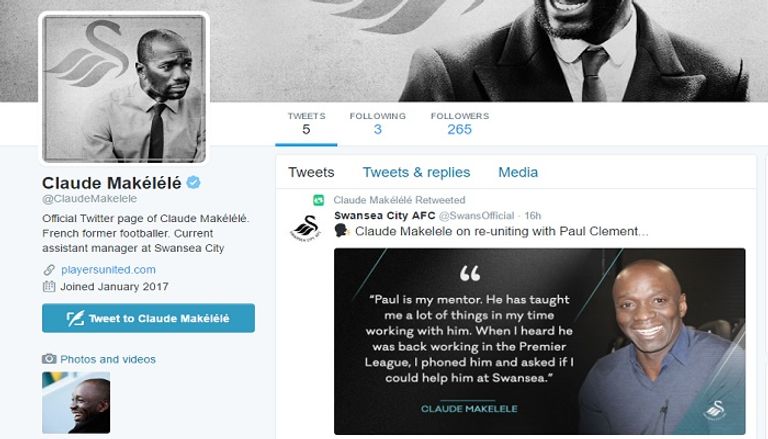Click the verified badge beside Claude Makélélé
The height and width of the screenshot is (439, 768).
click(195, 182)
